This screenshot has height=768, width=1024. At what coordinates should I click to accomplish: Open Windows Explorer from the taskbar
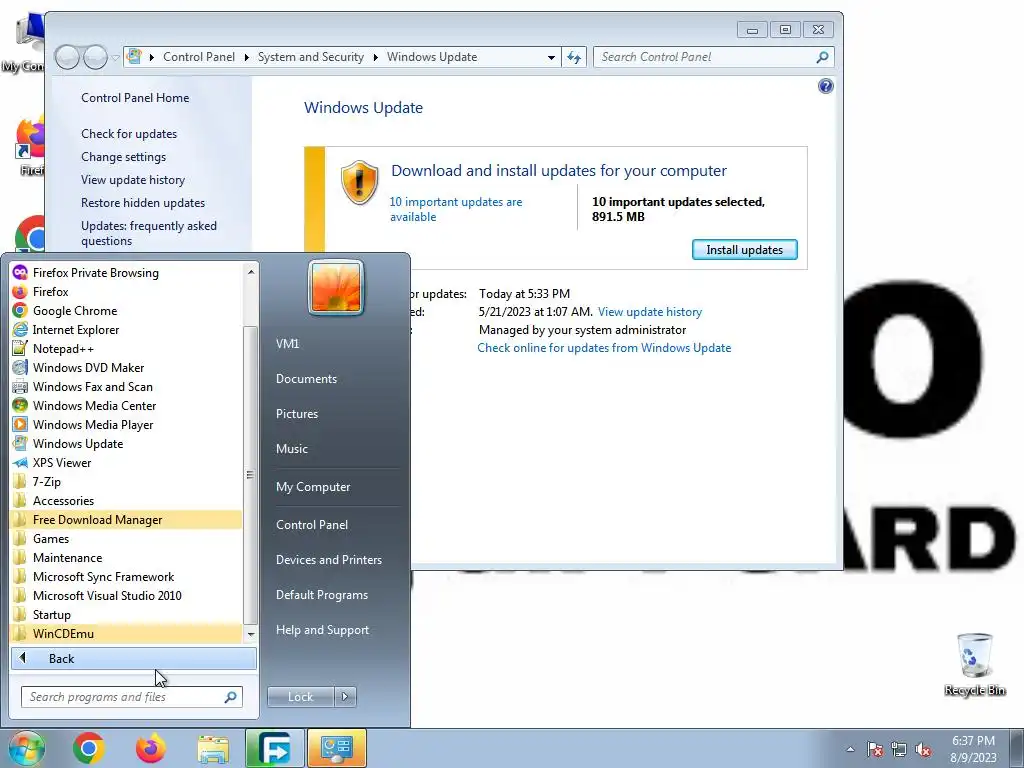(x=213, y=749)
